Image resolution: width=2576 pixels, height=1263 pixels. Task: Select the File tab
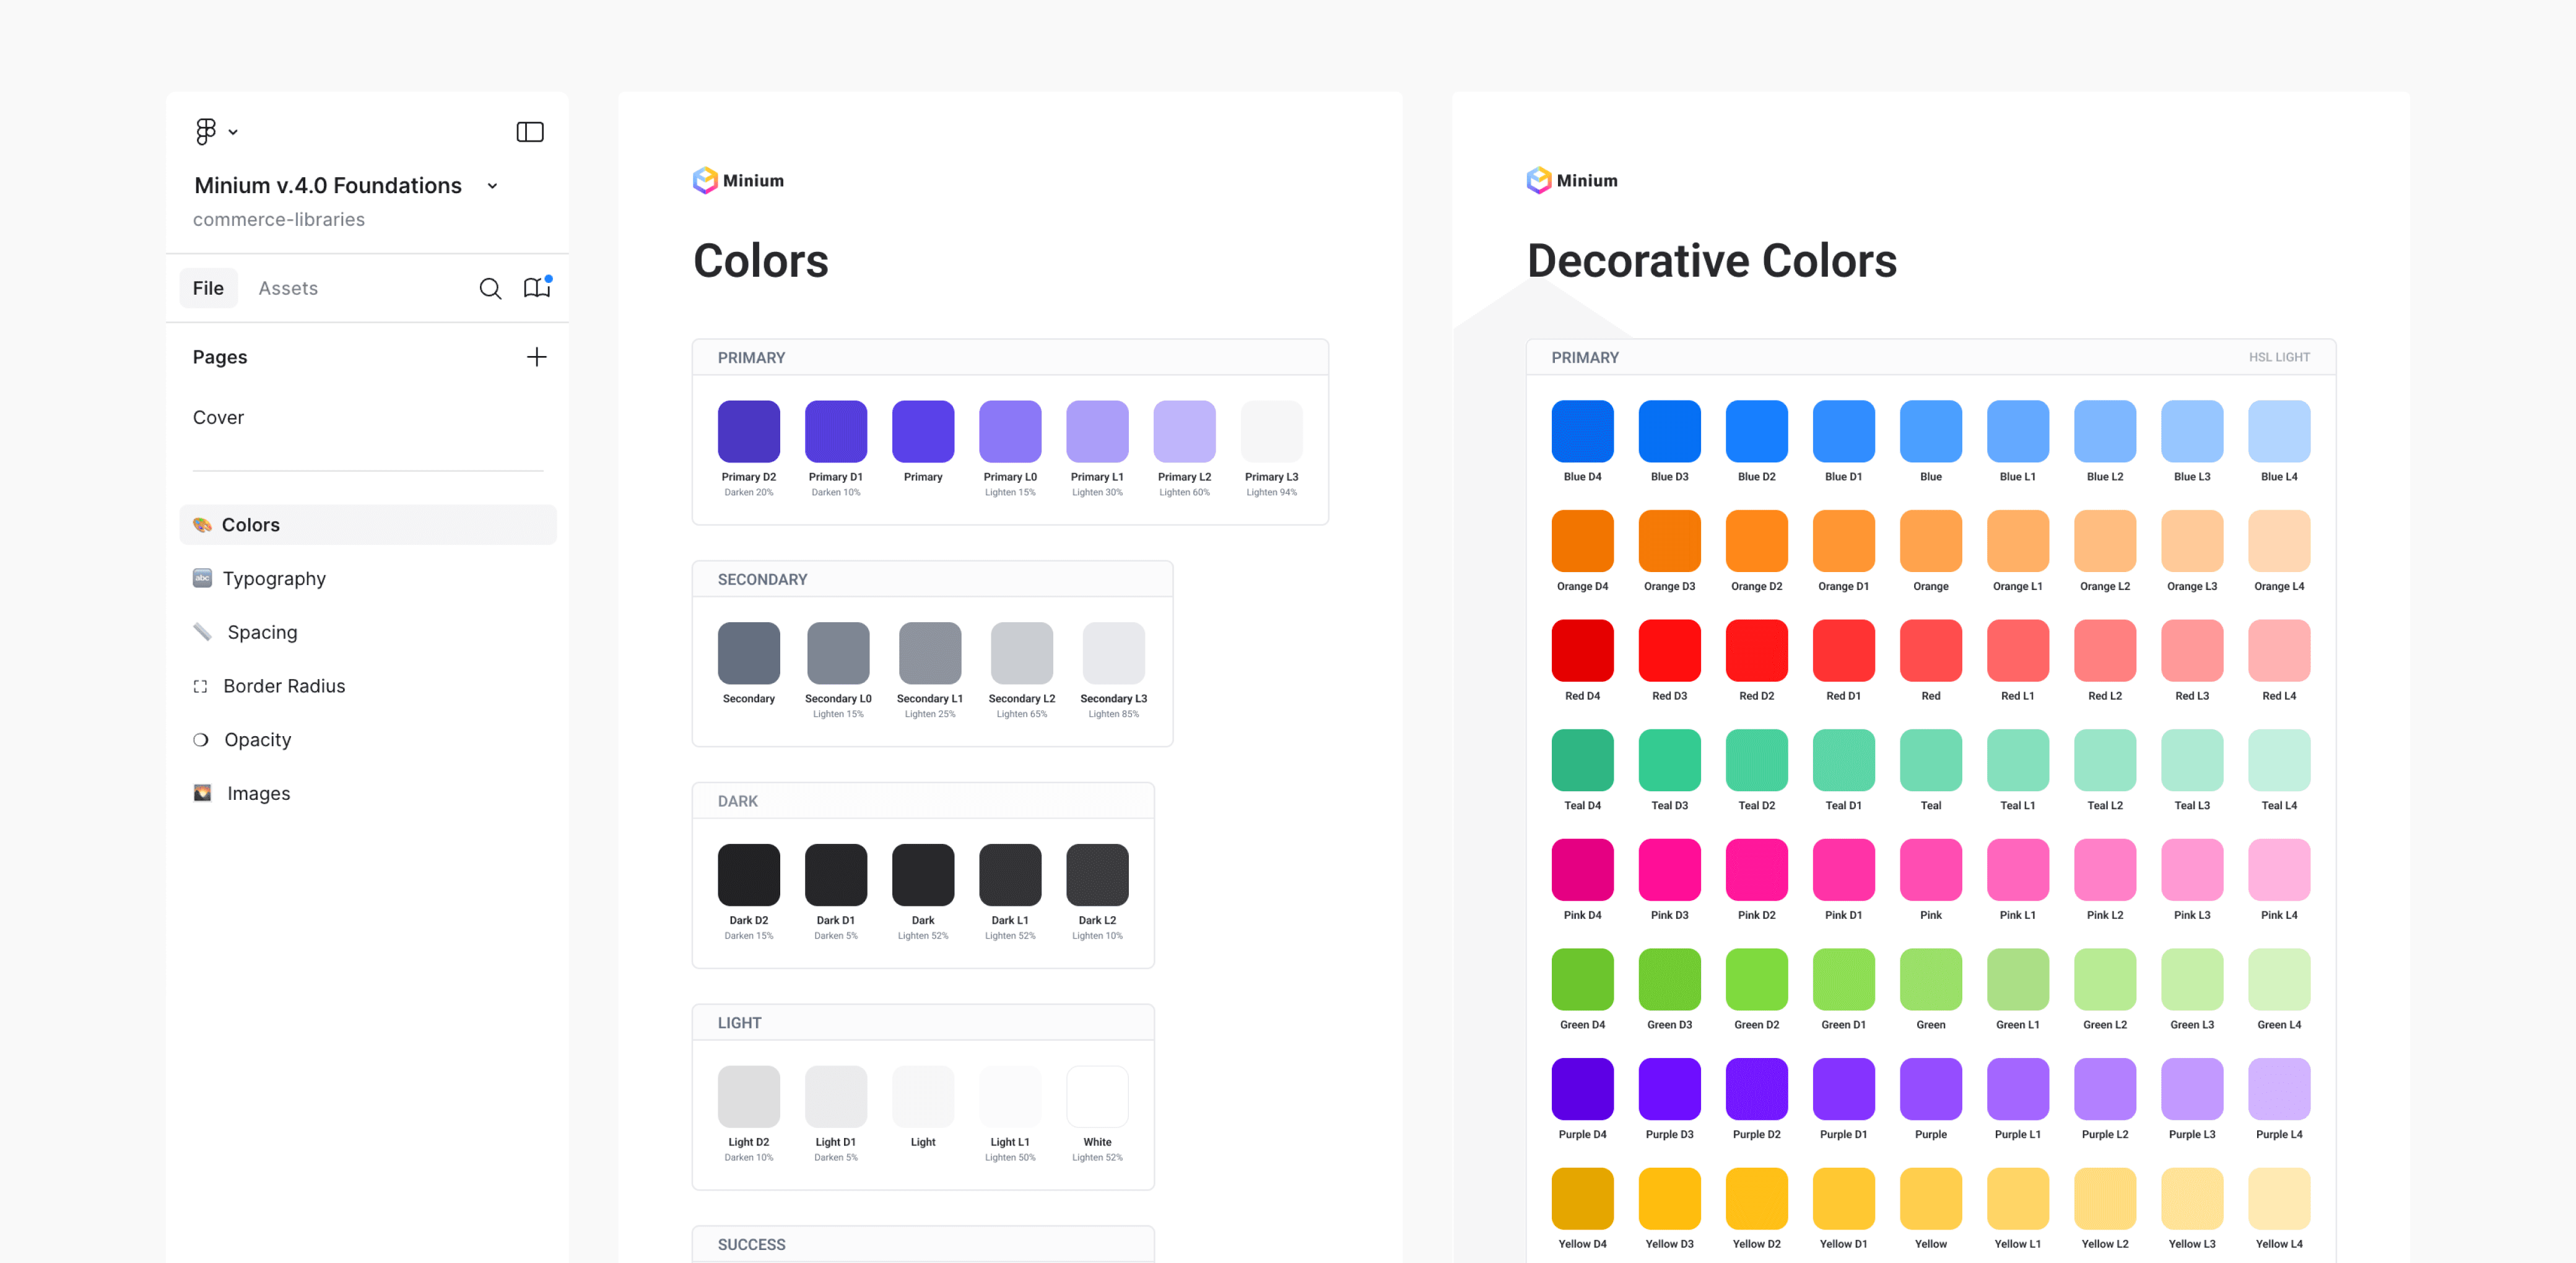point(208,288)
